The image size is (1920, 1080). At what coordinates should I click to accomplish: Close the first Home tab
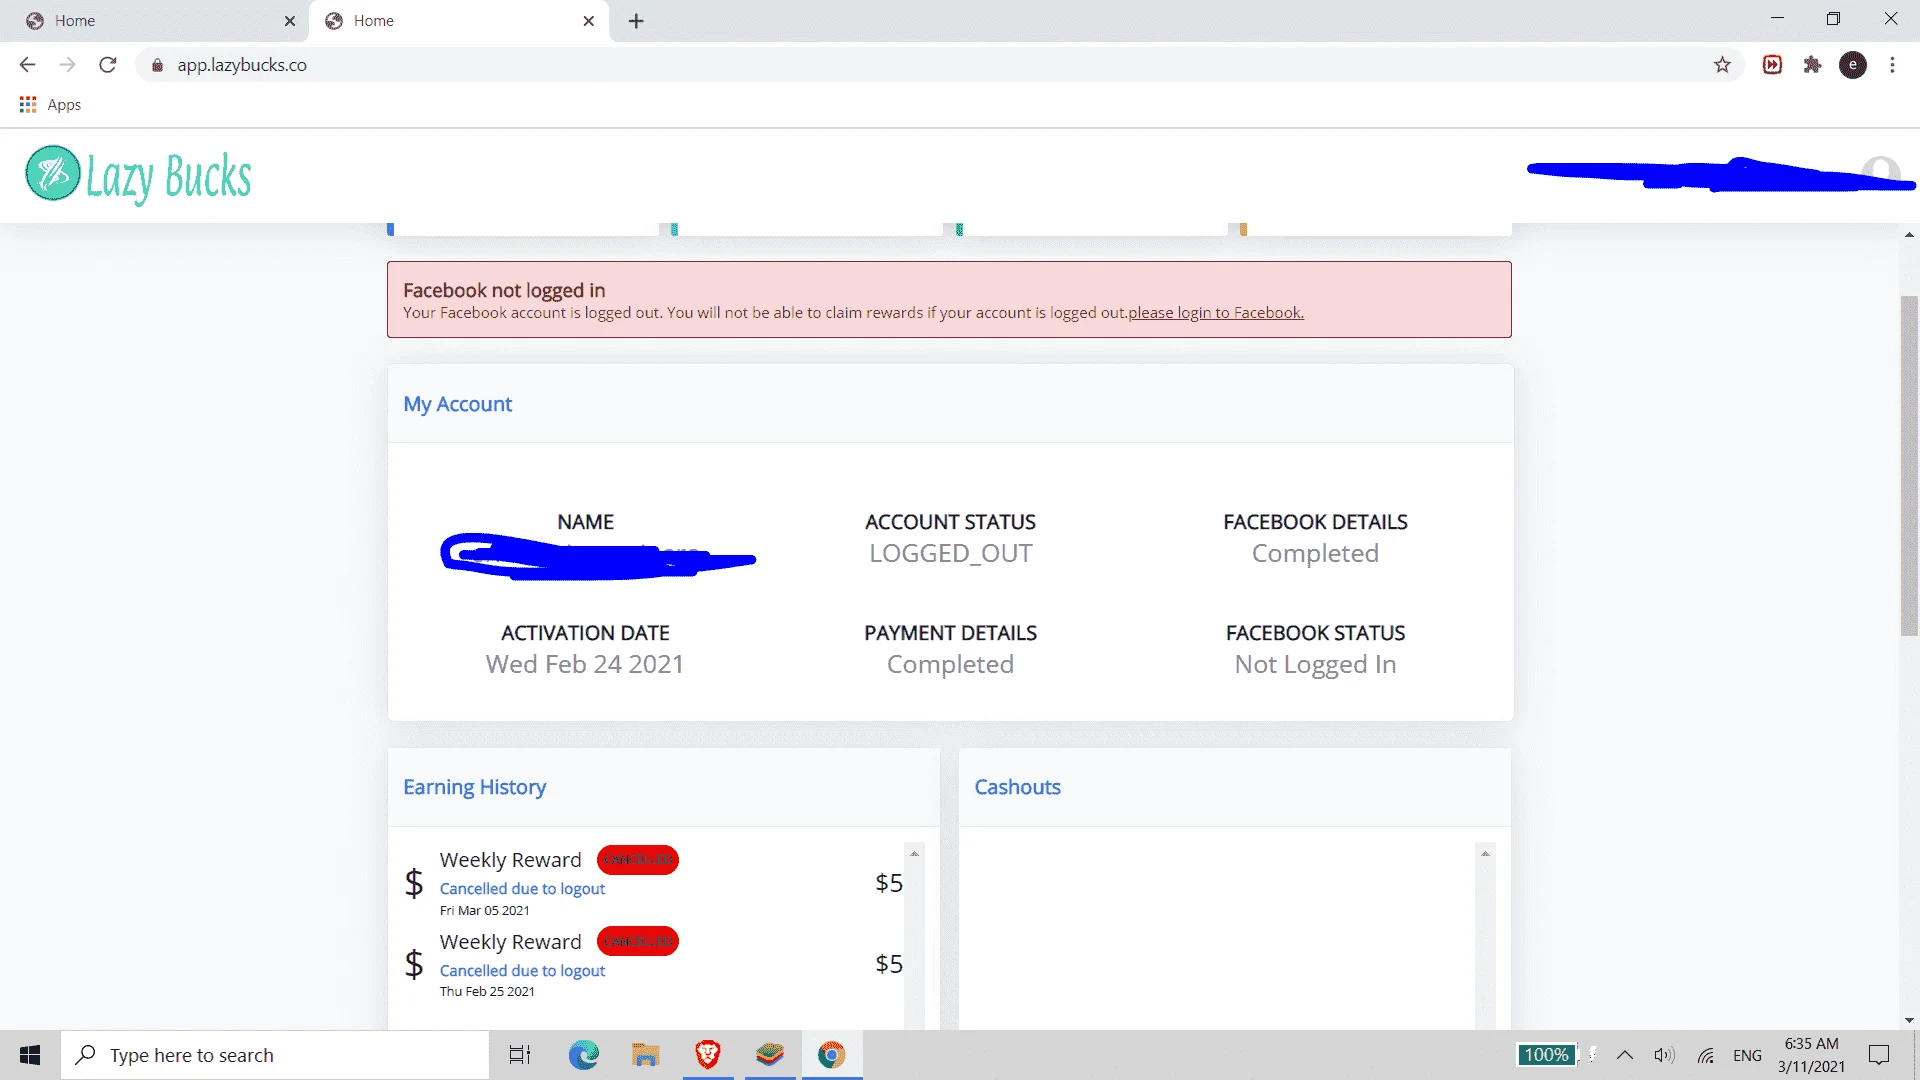(289, 21)
